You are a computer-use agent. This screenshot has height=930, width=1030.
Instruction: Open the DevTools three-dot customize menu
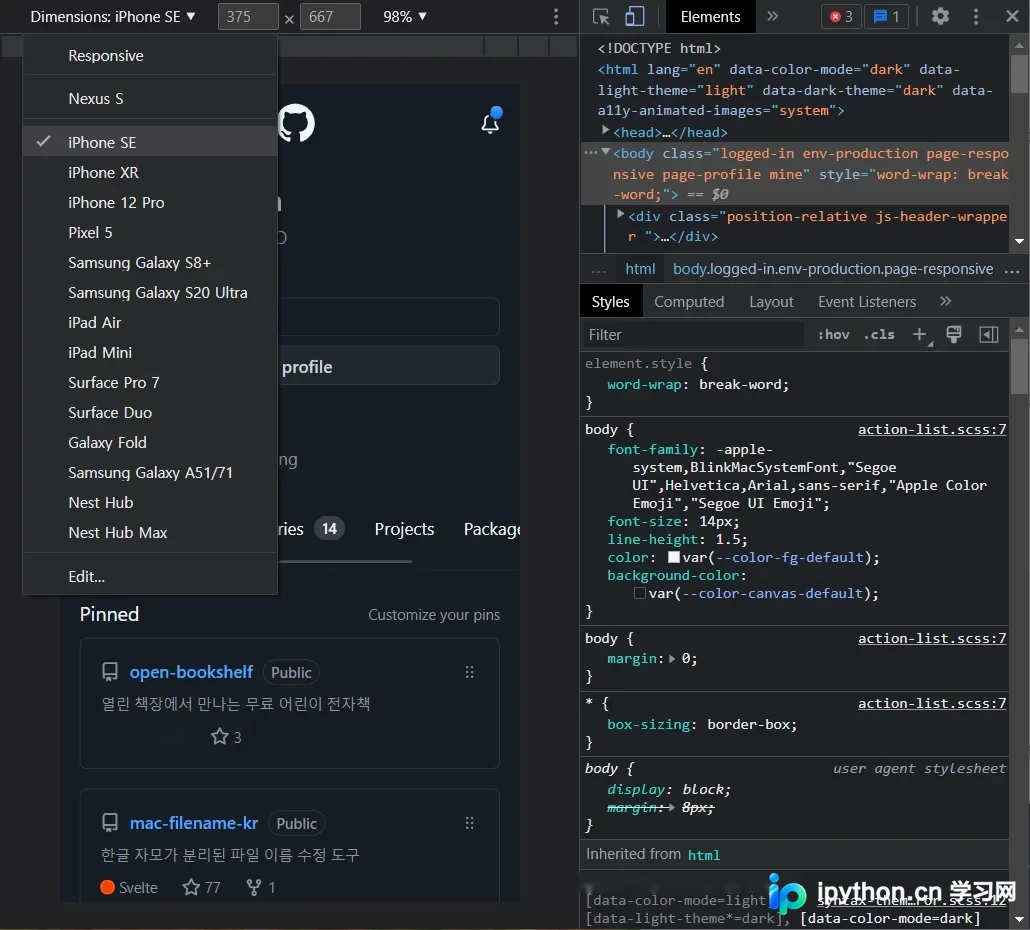pos(975,16)
